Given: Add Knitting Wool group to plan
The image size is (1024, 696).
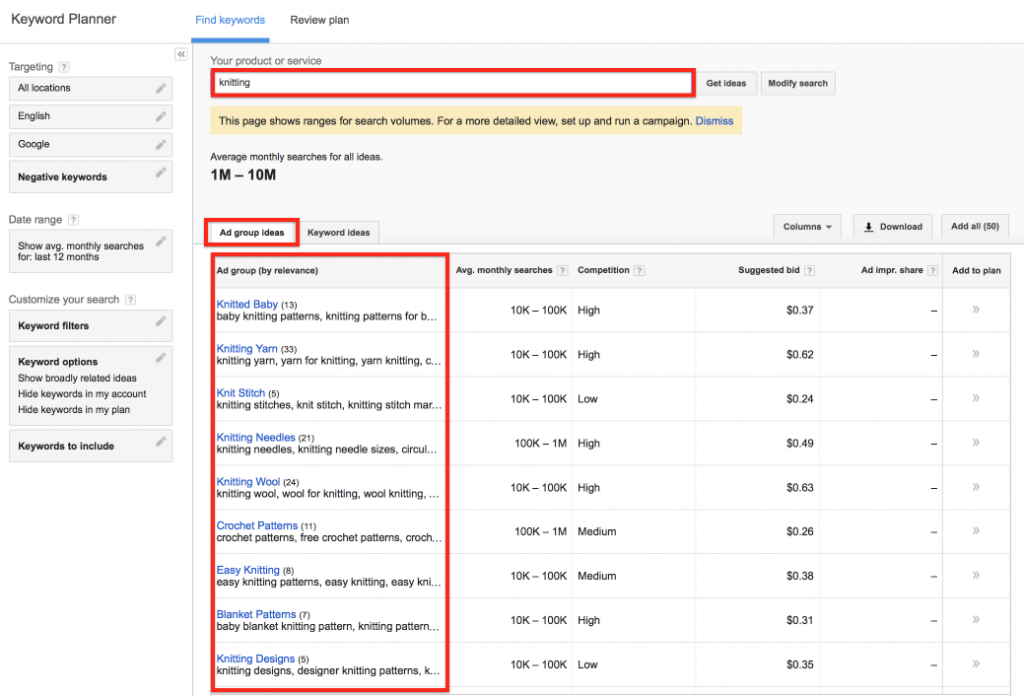Looking at the screenshot, I should (976, 486).
